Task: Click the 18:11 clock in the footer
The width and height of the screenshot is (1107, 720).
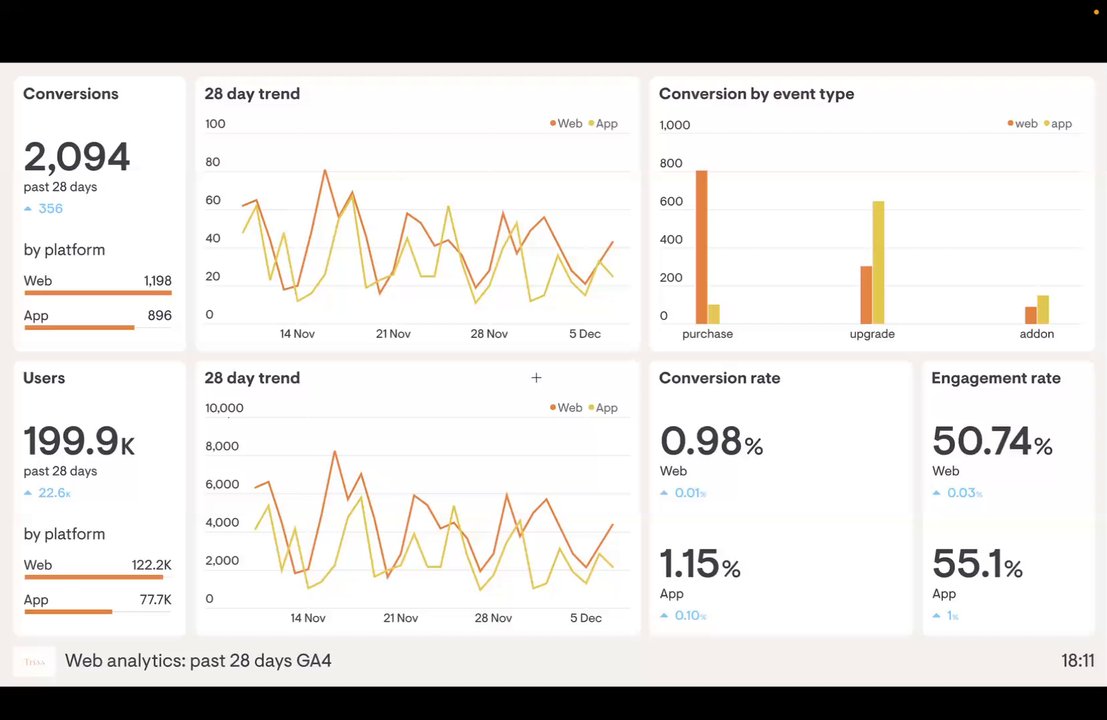Action: (1077, 661)
